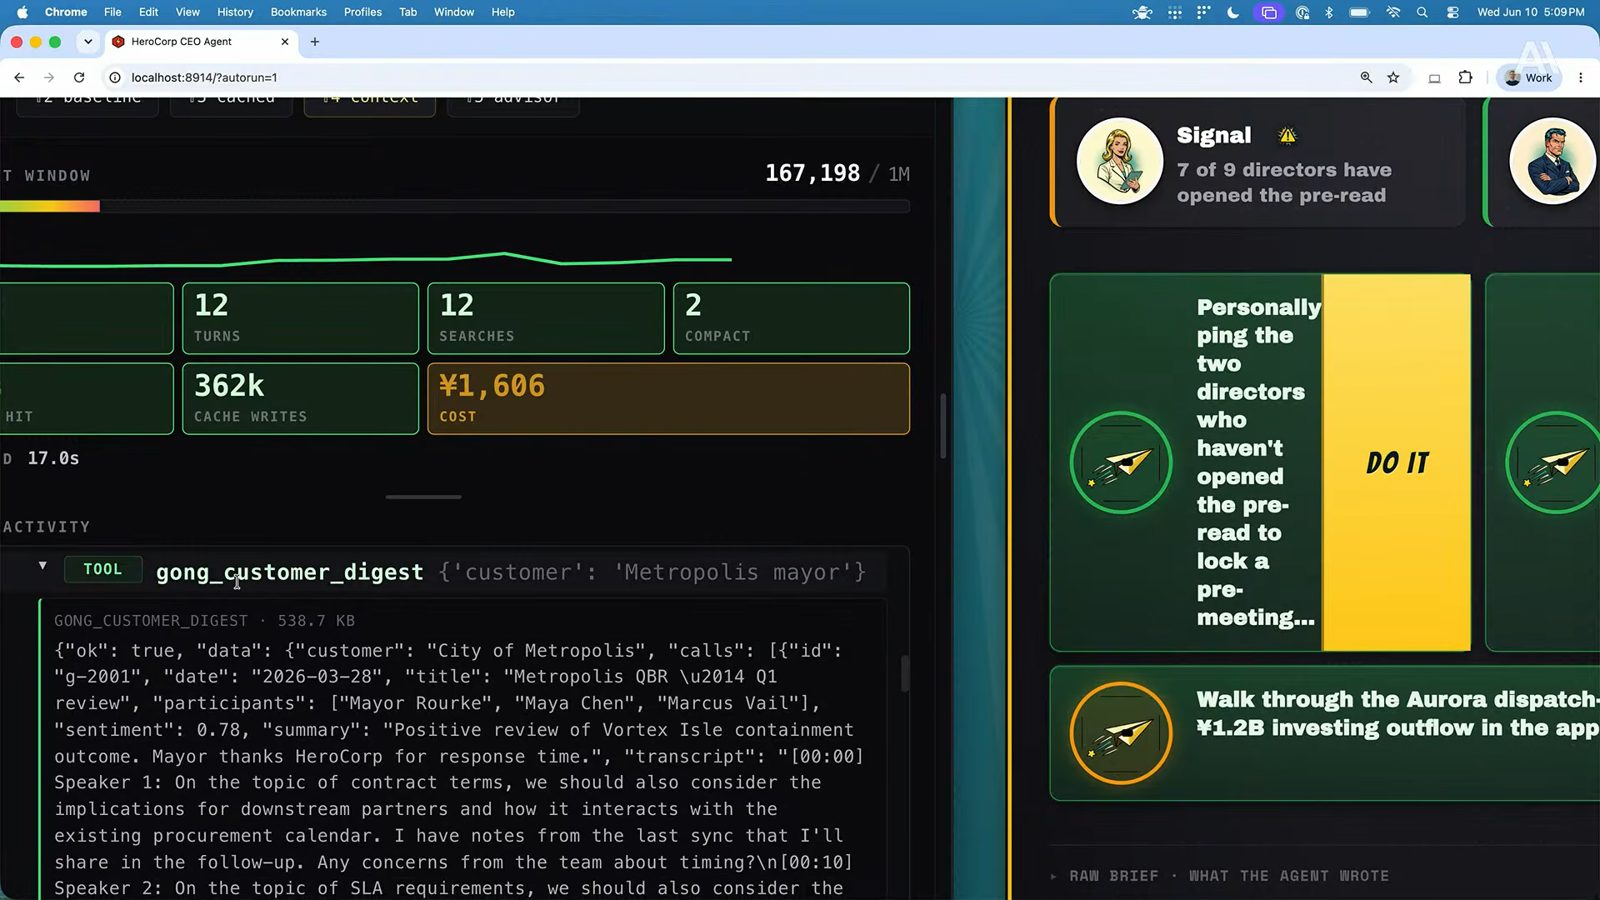Click the paper plane icon beside 'Personally ping'

pyautogui.click(x=1121, y=463)
